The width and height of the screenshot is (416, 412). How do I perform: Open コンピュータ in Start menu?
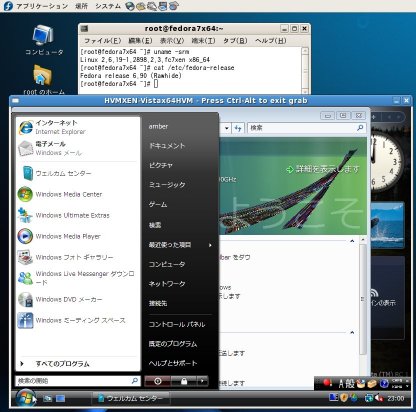[167, 264]
